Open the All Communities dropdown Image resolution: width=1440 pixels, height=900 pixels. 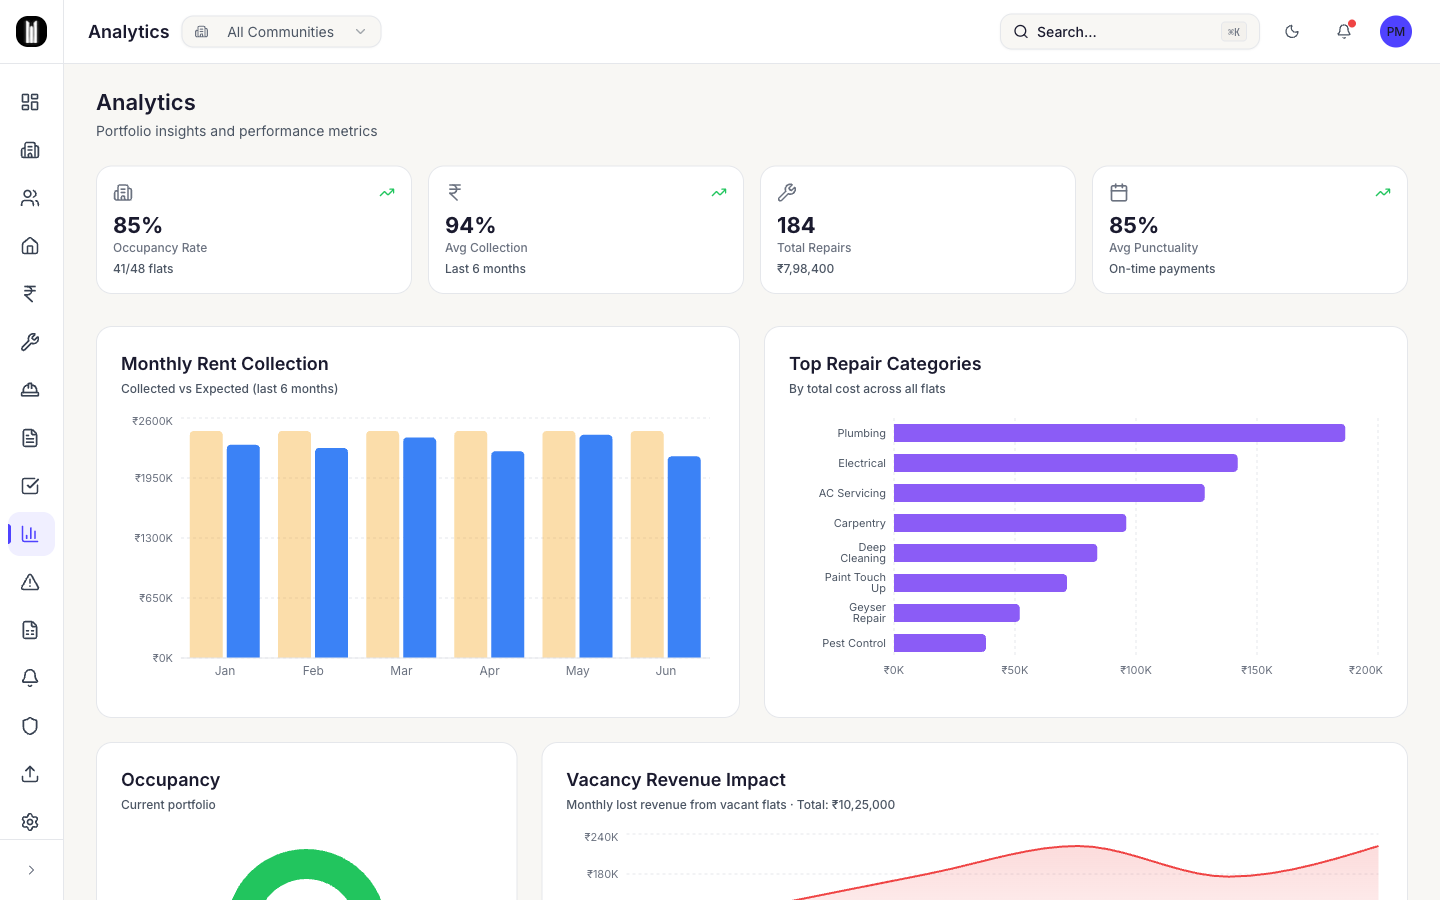(x=281, y=32)
